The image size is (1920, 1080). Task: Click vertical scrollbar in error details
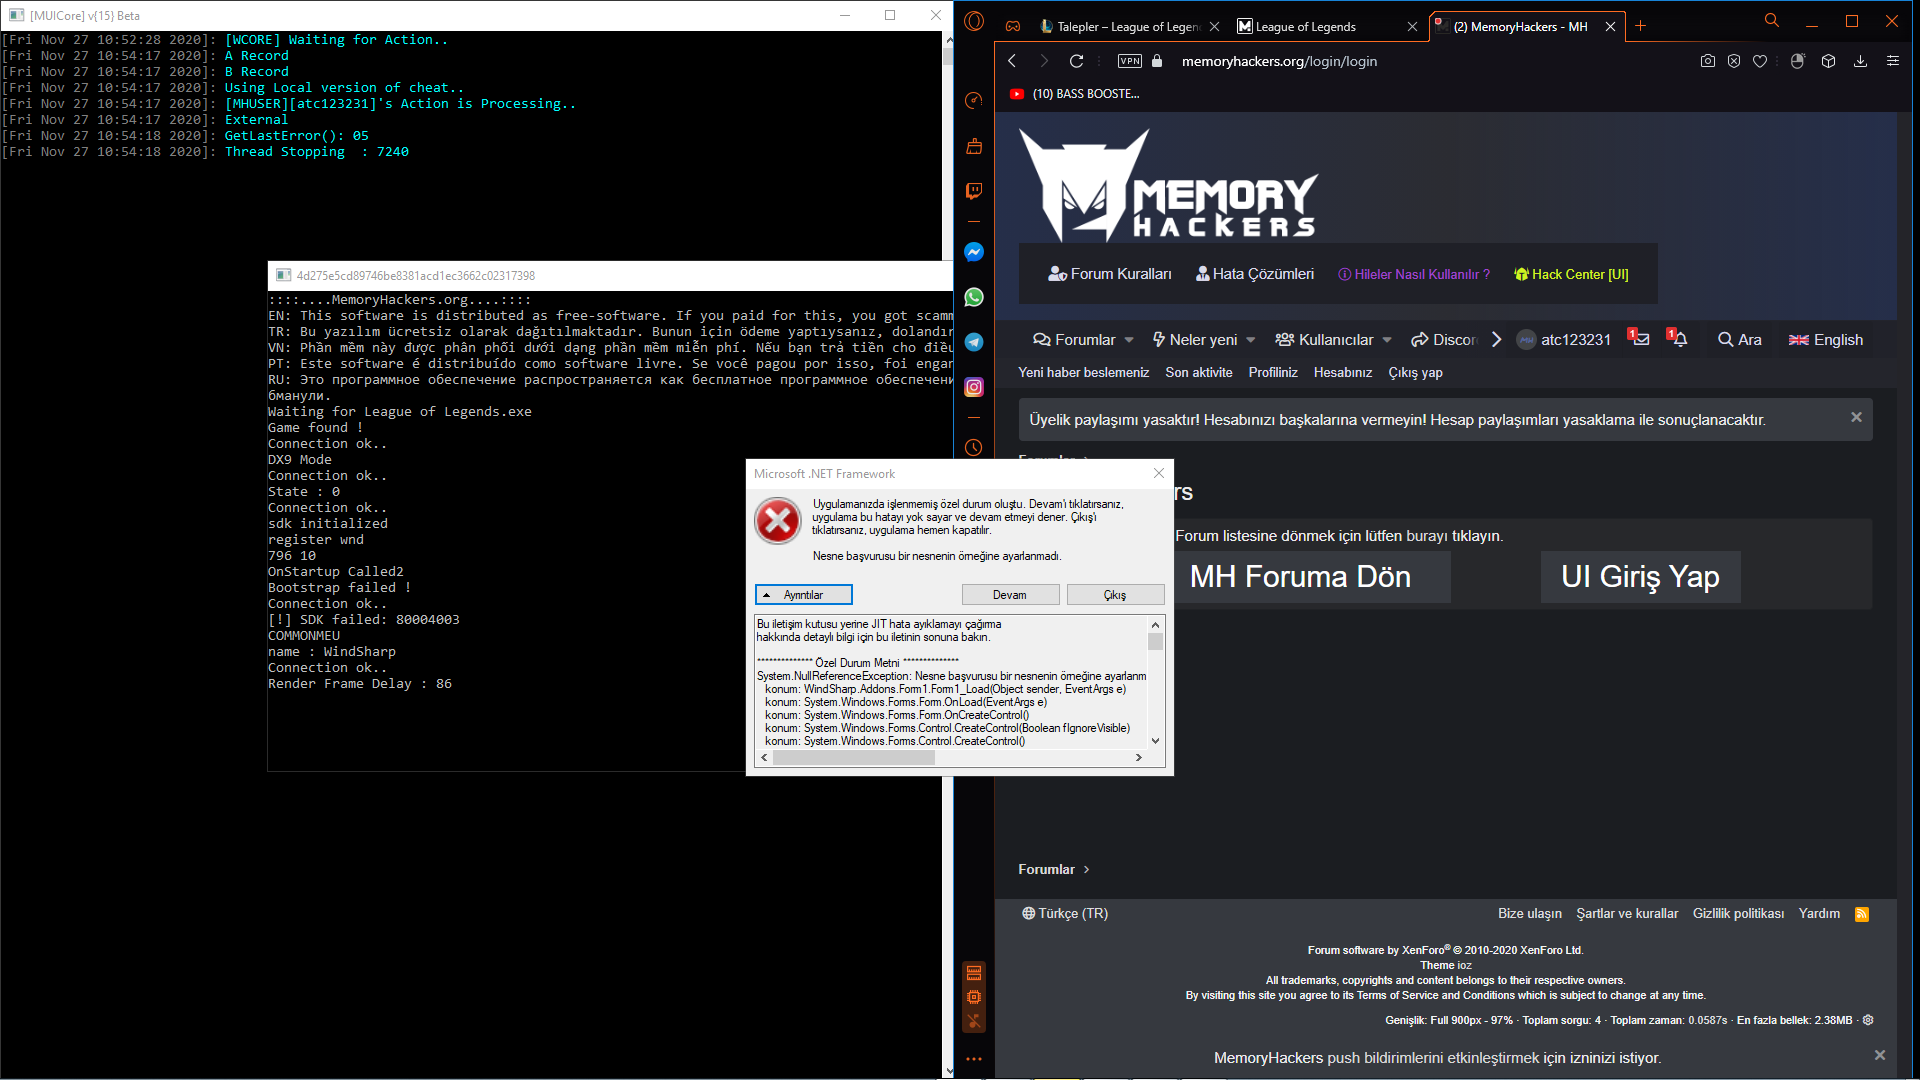coord(1156,682)
